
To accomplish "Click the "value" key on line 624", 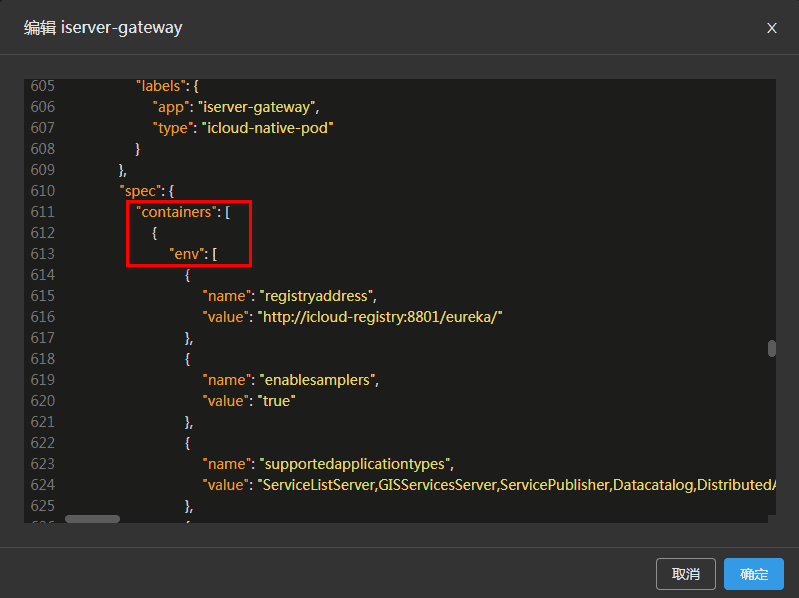I will (226, 485).
